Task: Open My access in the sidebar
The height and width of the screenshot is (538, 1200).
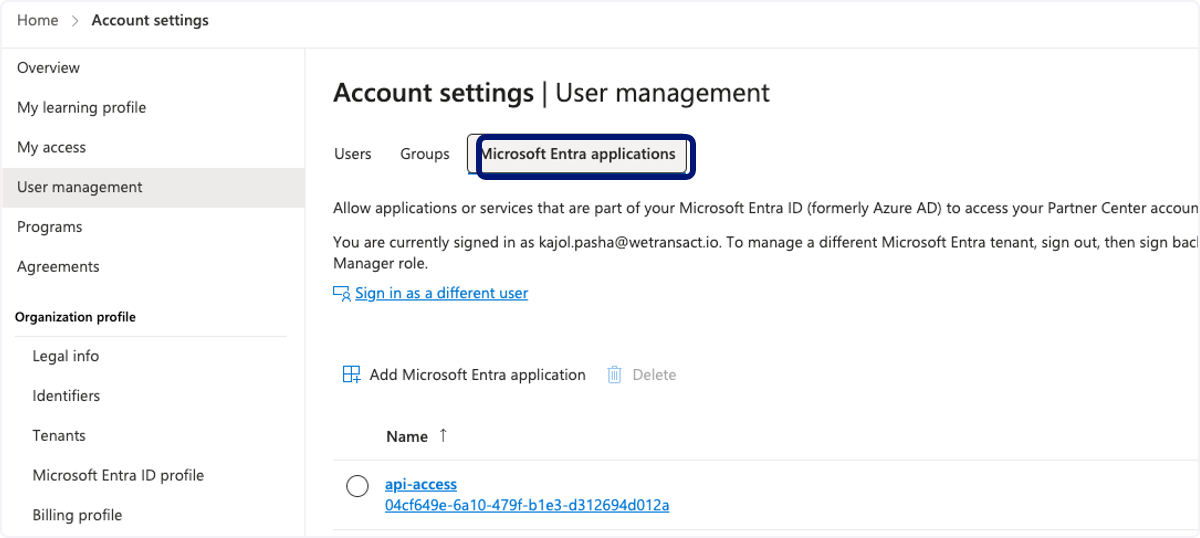Action: coord(154,148)
